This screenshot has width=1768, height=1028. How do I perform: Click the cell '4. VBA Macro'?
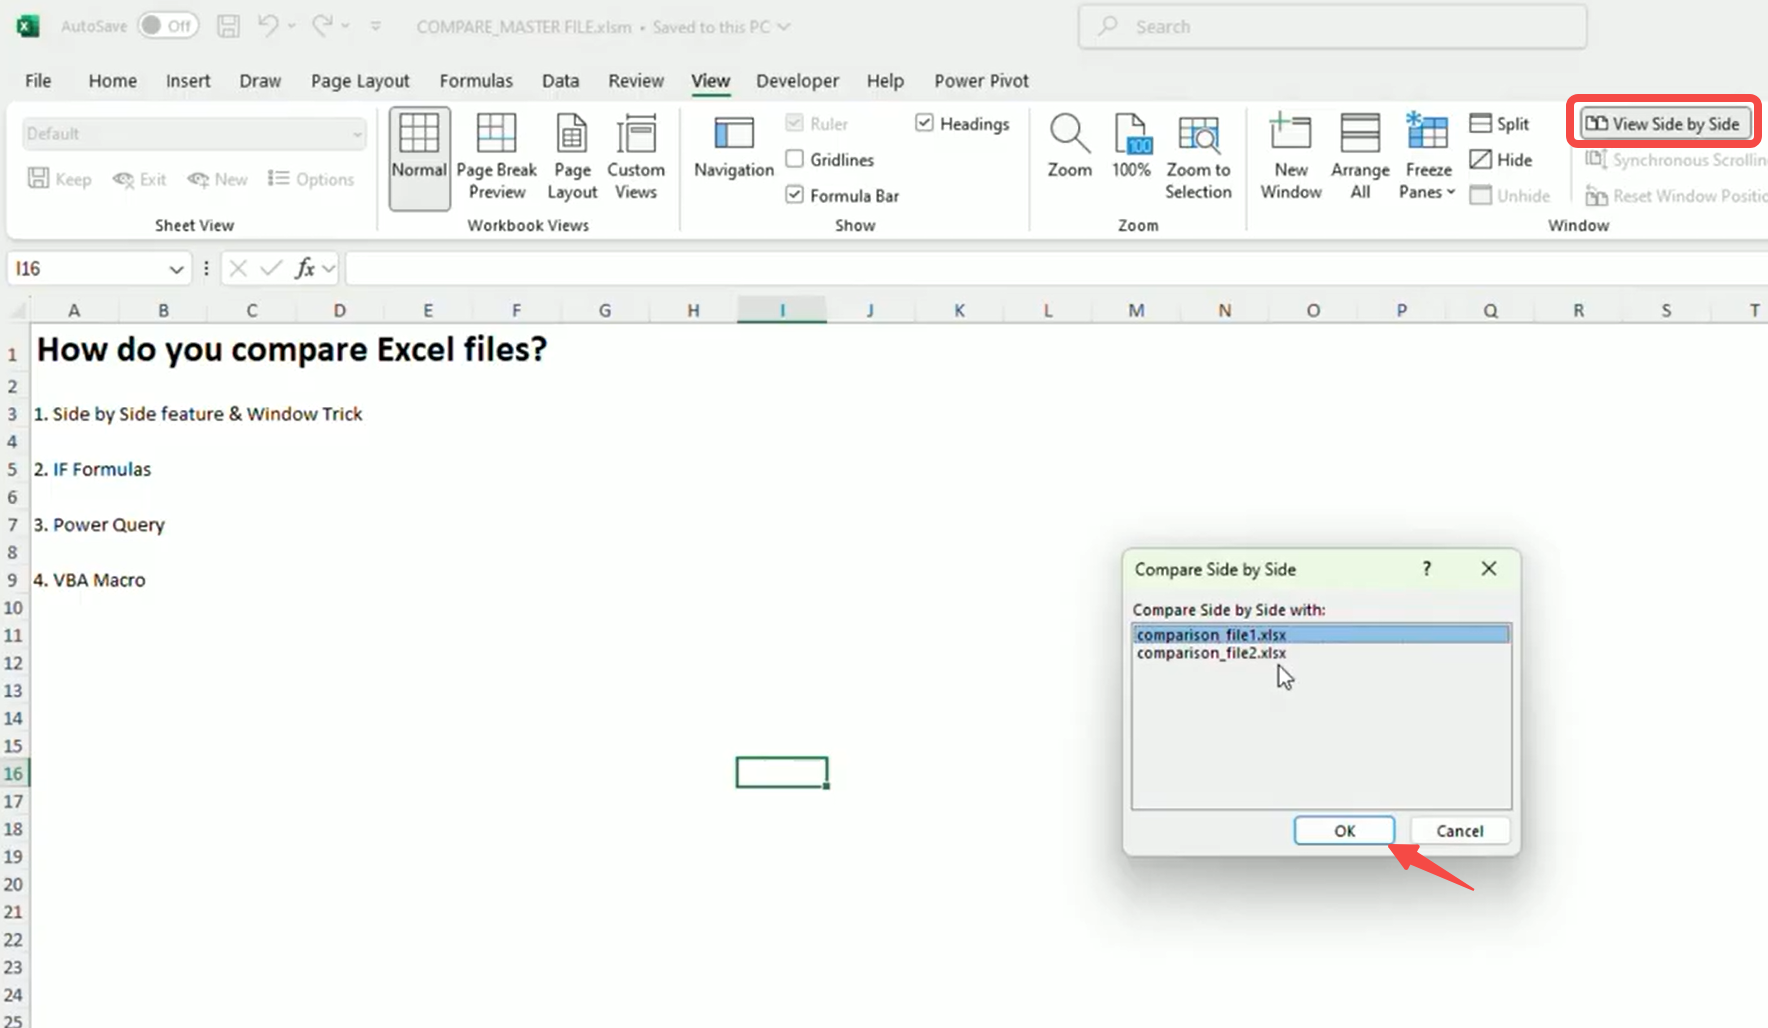[89, 580]
